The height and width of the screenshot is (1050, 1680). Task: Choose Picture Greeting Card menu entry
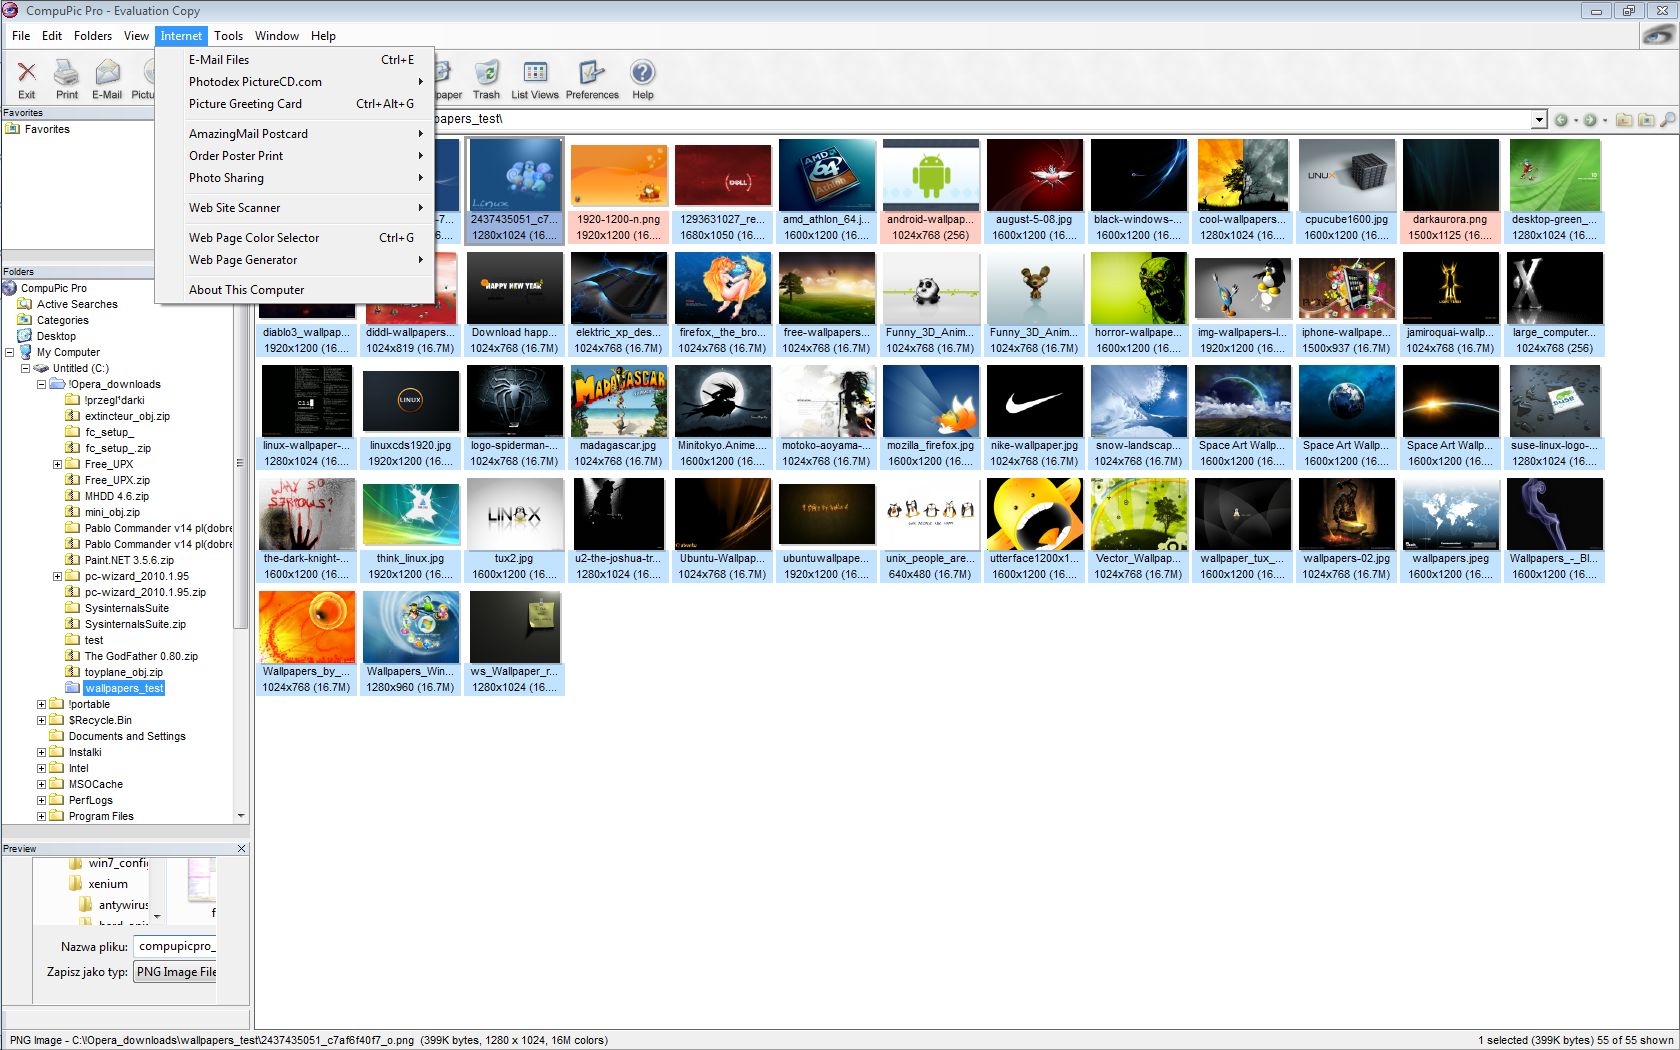[x=295, y=104]
